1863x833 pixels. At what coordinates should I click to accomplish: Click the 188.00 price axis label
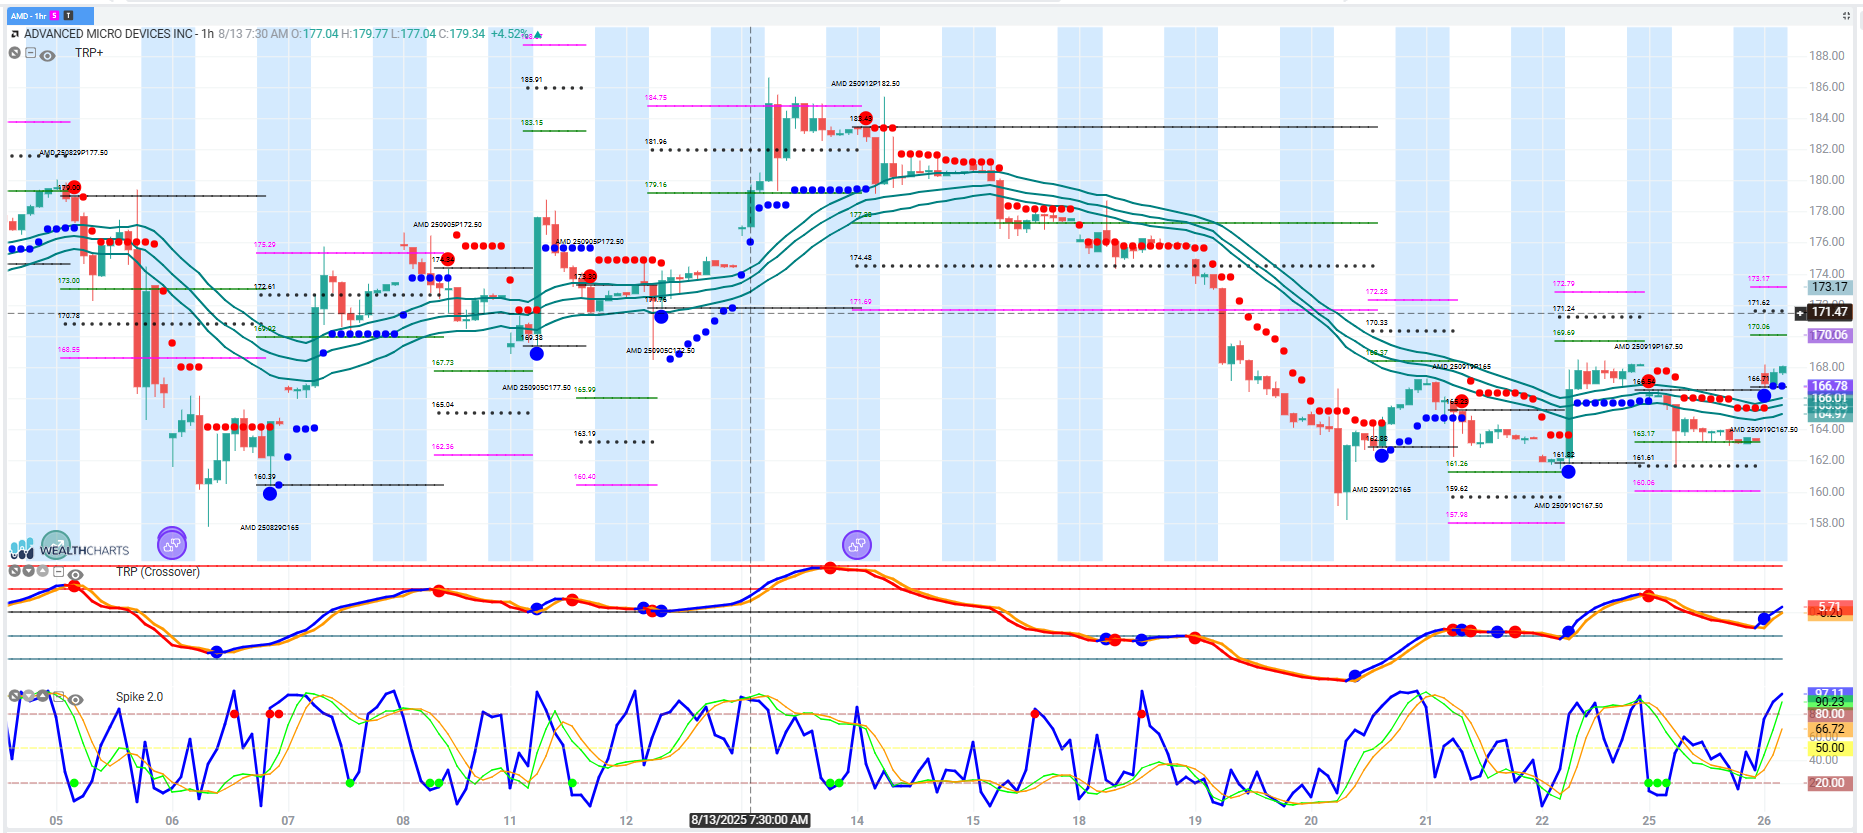pyautogui.click(x=1826, y=56)
